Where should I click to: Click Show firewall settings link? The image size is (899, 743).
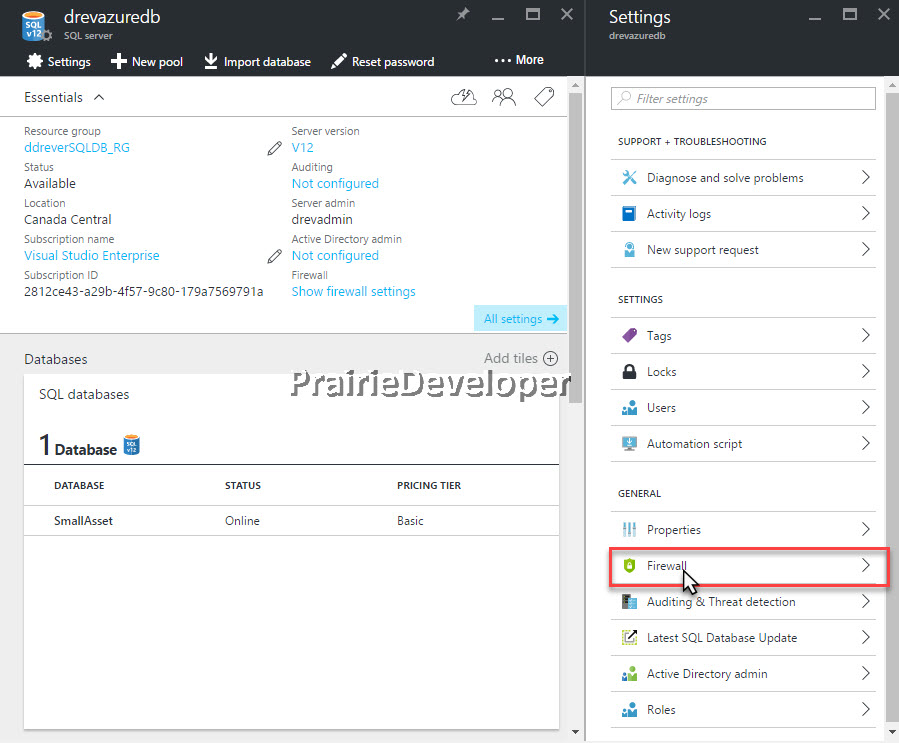click(353, 291)
